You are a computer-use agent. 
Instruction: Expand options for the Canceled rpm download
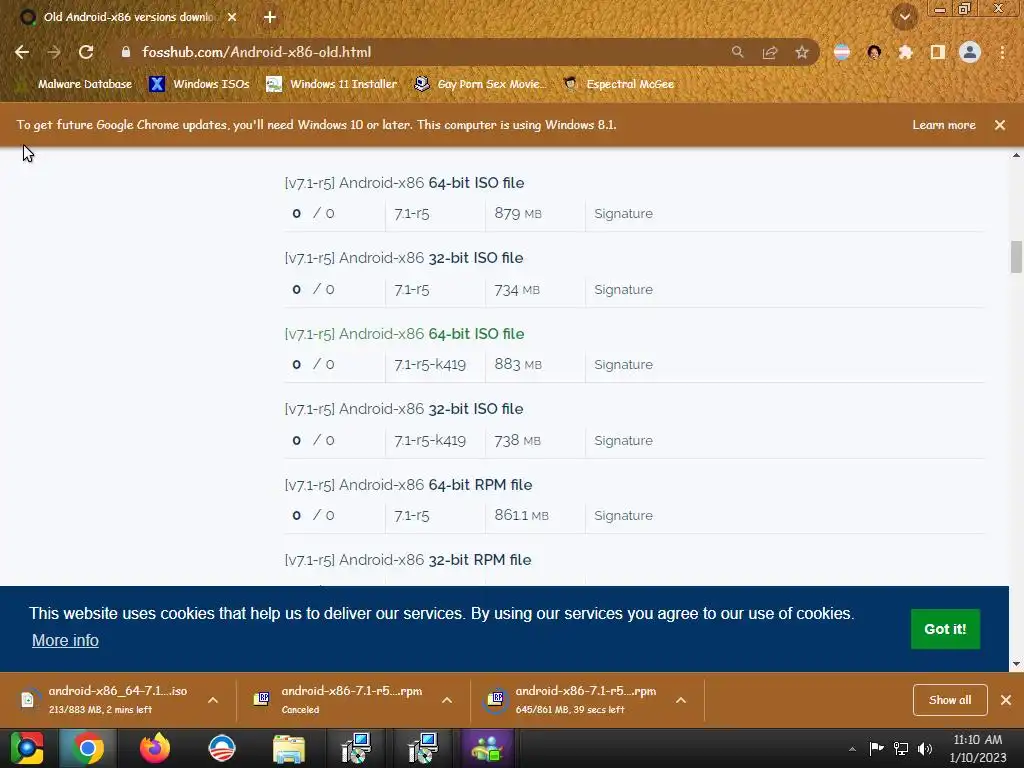447,700
